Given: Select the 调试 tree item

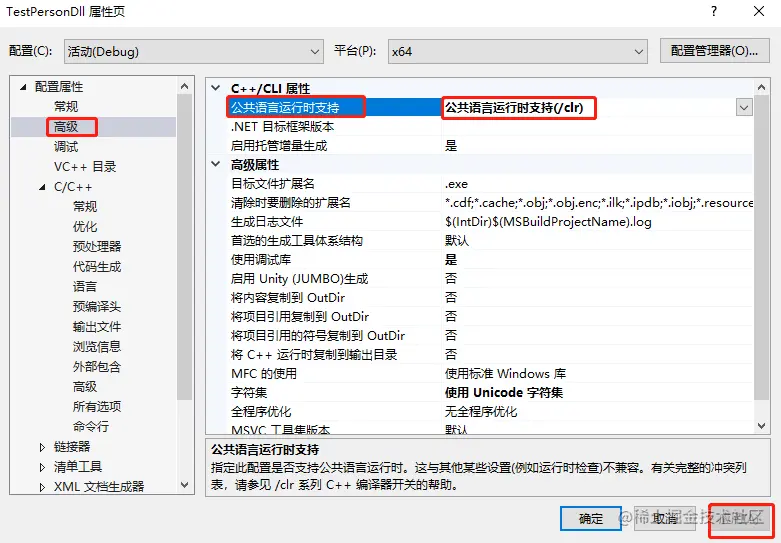Looking at the screenshot, I should click(x=66, y=146).
